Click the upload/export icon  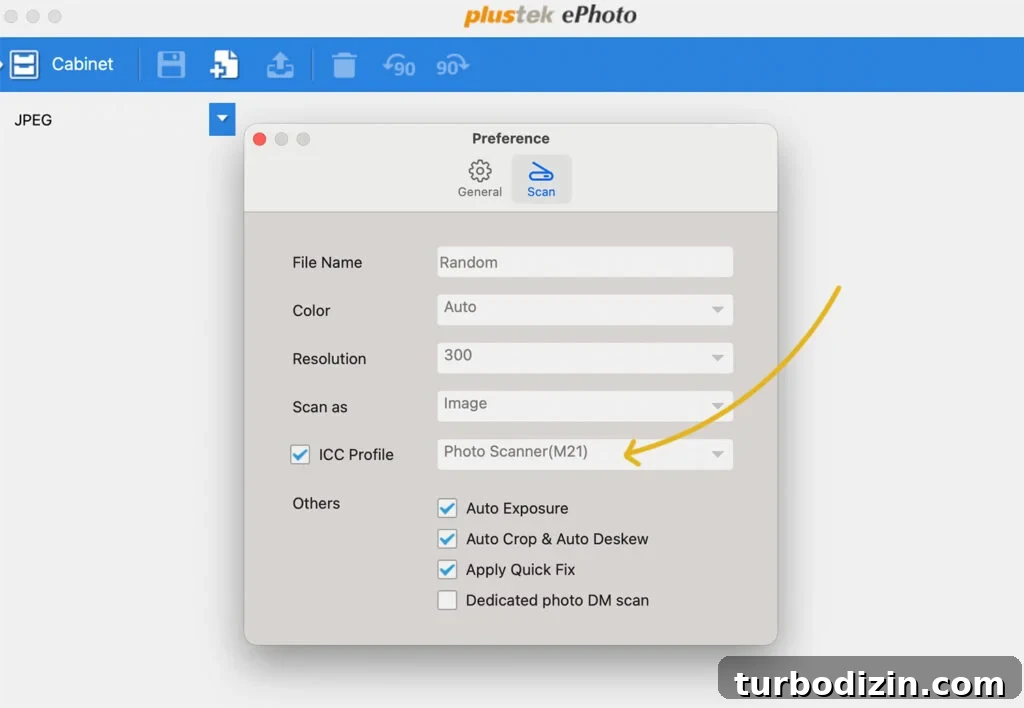coord(280,65)
